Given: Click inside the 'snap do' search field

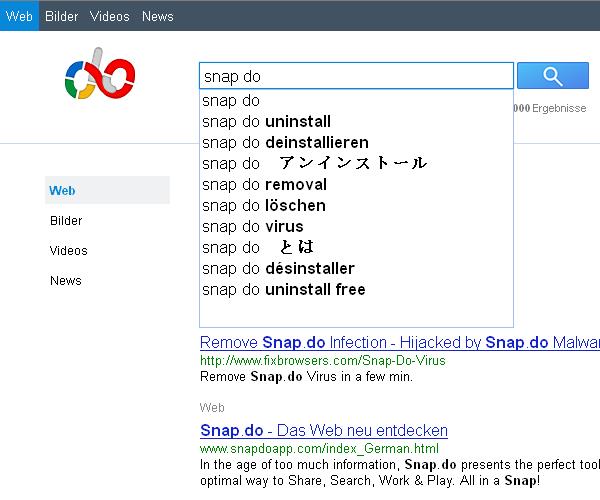Looking at the screenshot, I should click(356, 76).
